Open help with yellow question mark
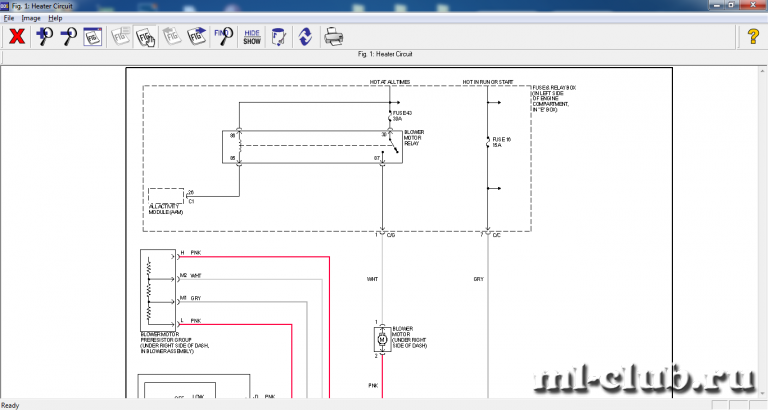Image resolution: width=768 pixels, height=410 pixels. (x=753, y=37)
